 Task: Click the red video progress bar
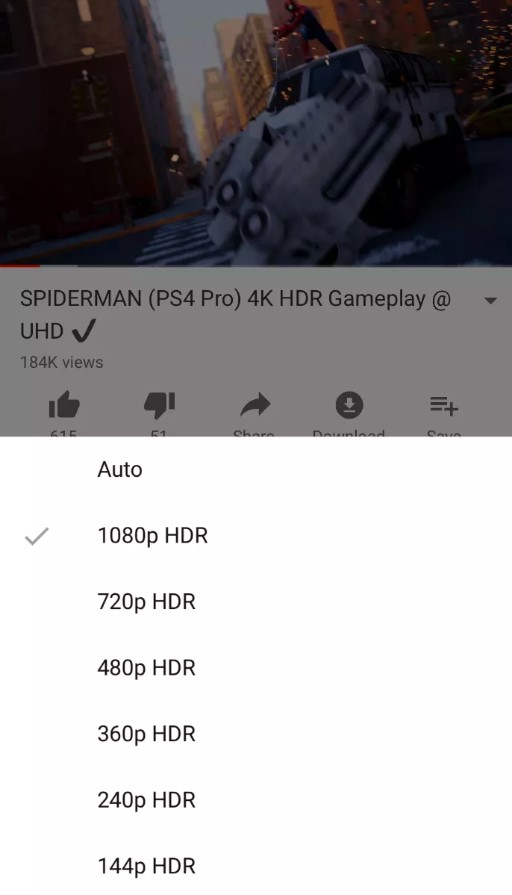(20, 265)
